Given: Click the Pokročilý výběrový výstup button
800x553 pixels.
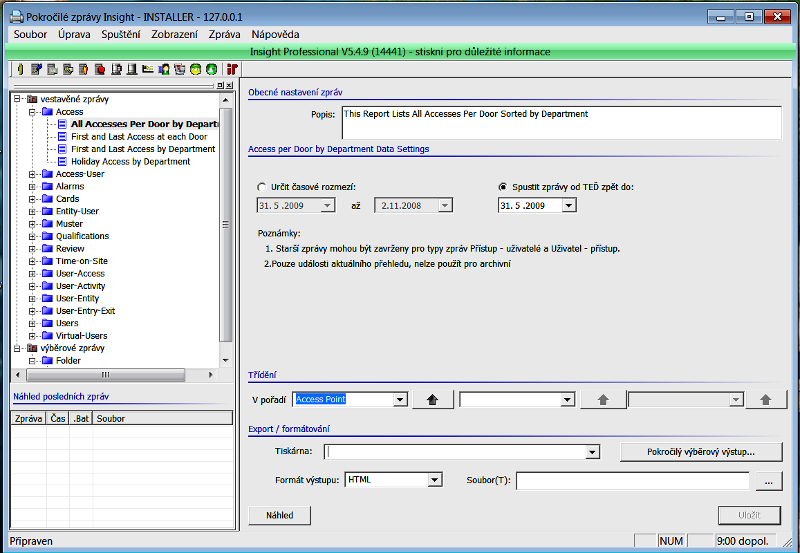Looking at the screenshot, I should 700,452.
